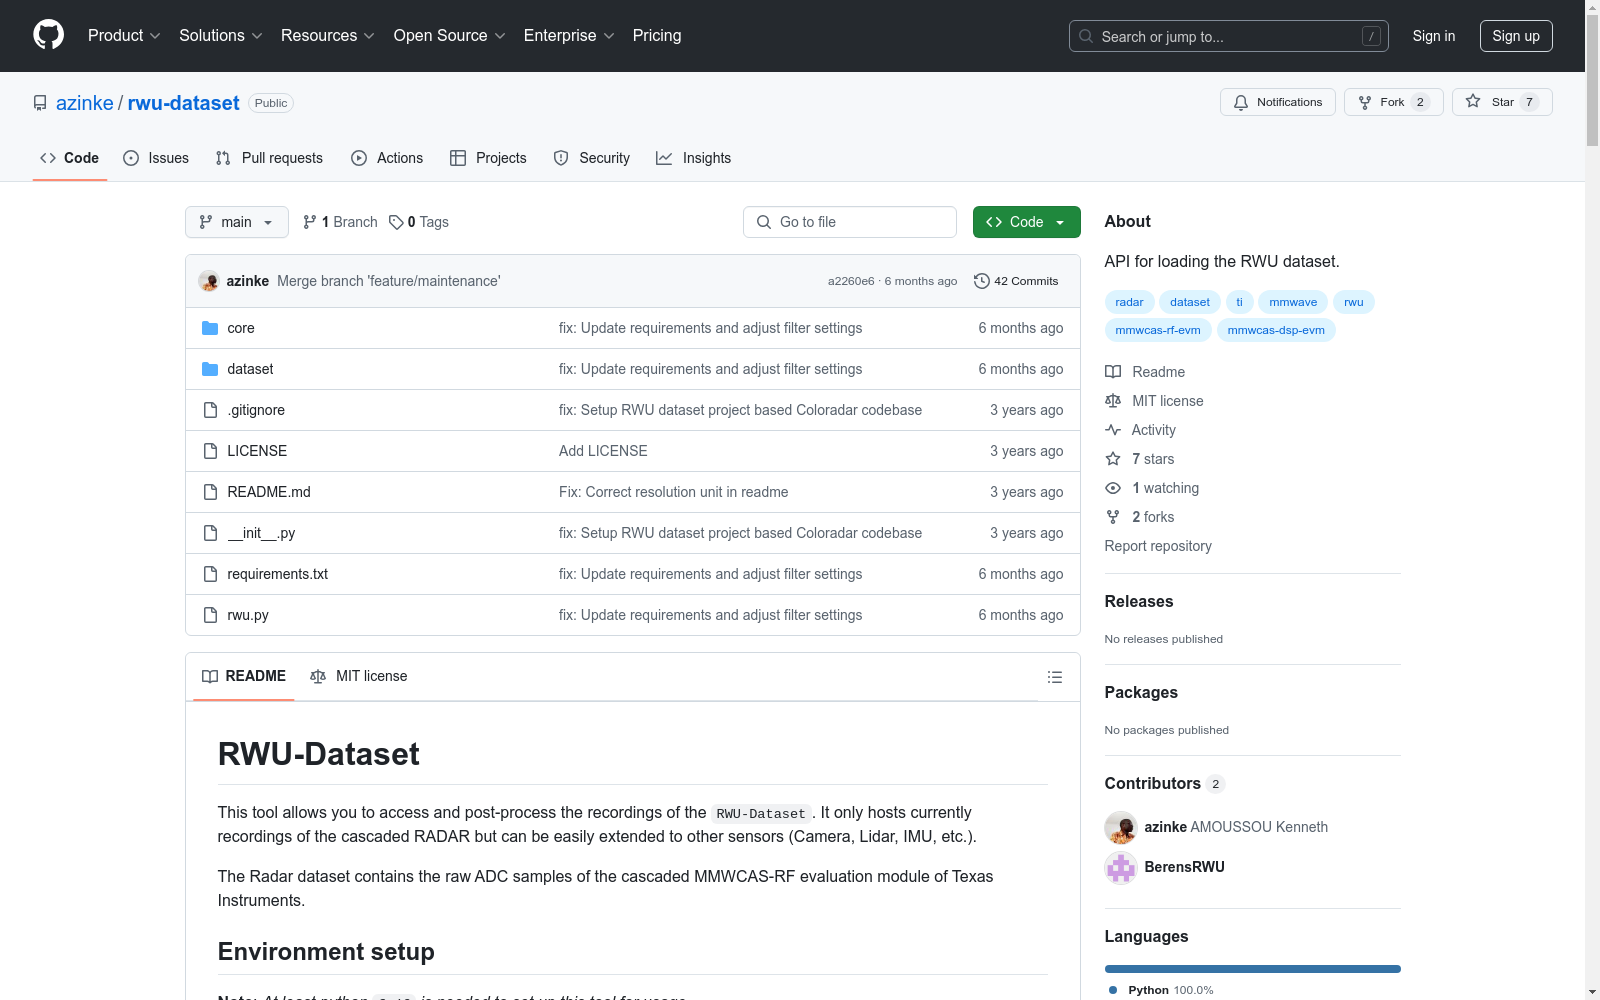The height and width of the screenshot is (1000, 1600).
Task: Click the repository icon beside azinke
Action: (40, 103)
